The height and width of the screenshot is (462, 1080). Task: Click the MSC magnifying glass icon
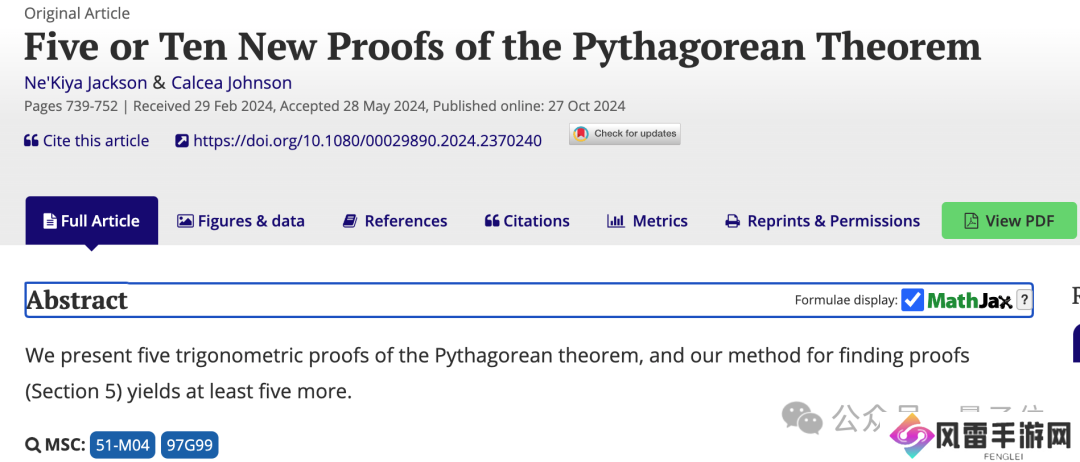(x=32, y=445)
